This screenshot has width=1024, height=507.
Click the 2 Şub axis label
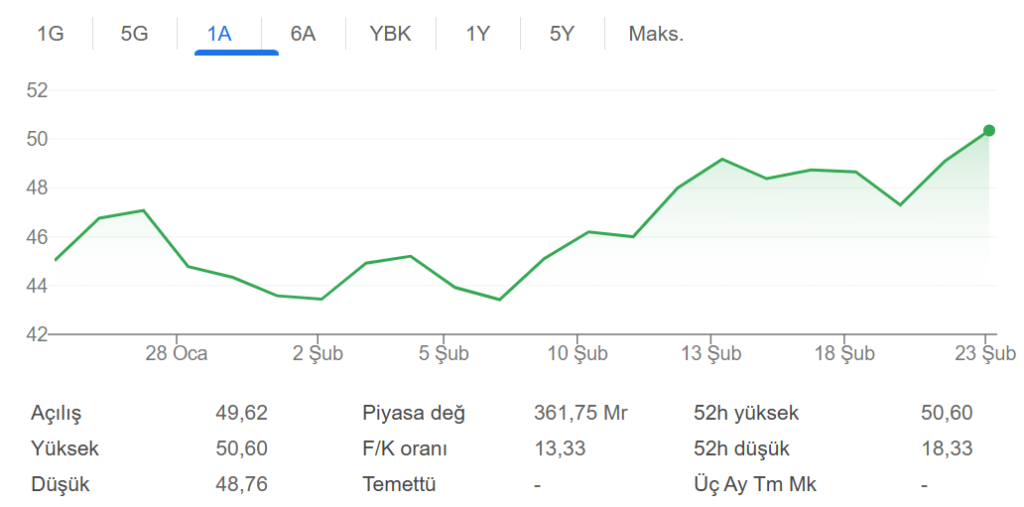click(x=318, y=354)
